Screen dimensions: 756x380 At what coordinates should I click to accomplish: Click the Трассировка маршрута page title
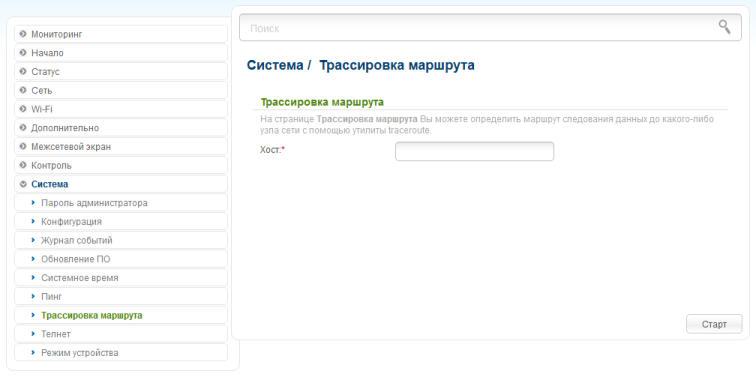pyautogui.click(x=397, y=65)
